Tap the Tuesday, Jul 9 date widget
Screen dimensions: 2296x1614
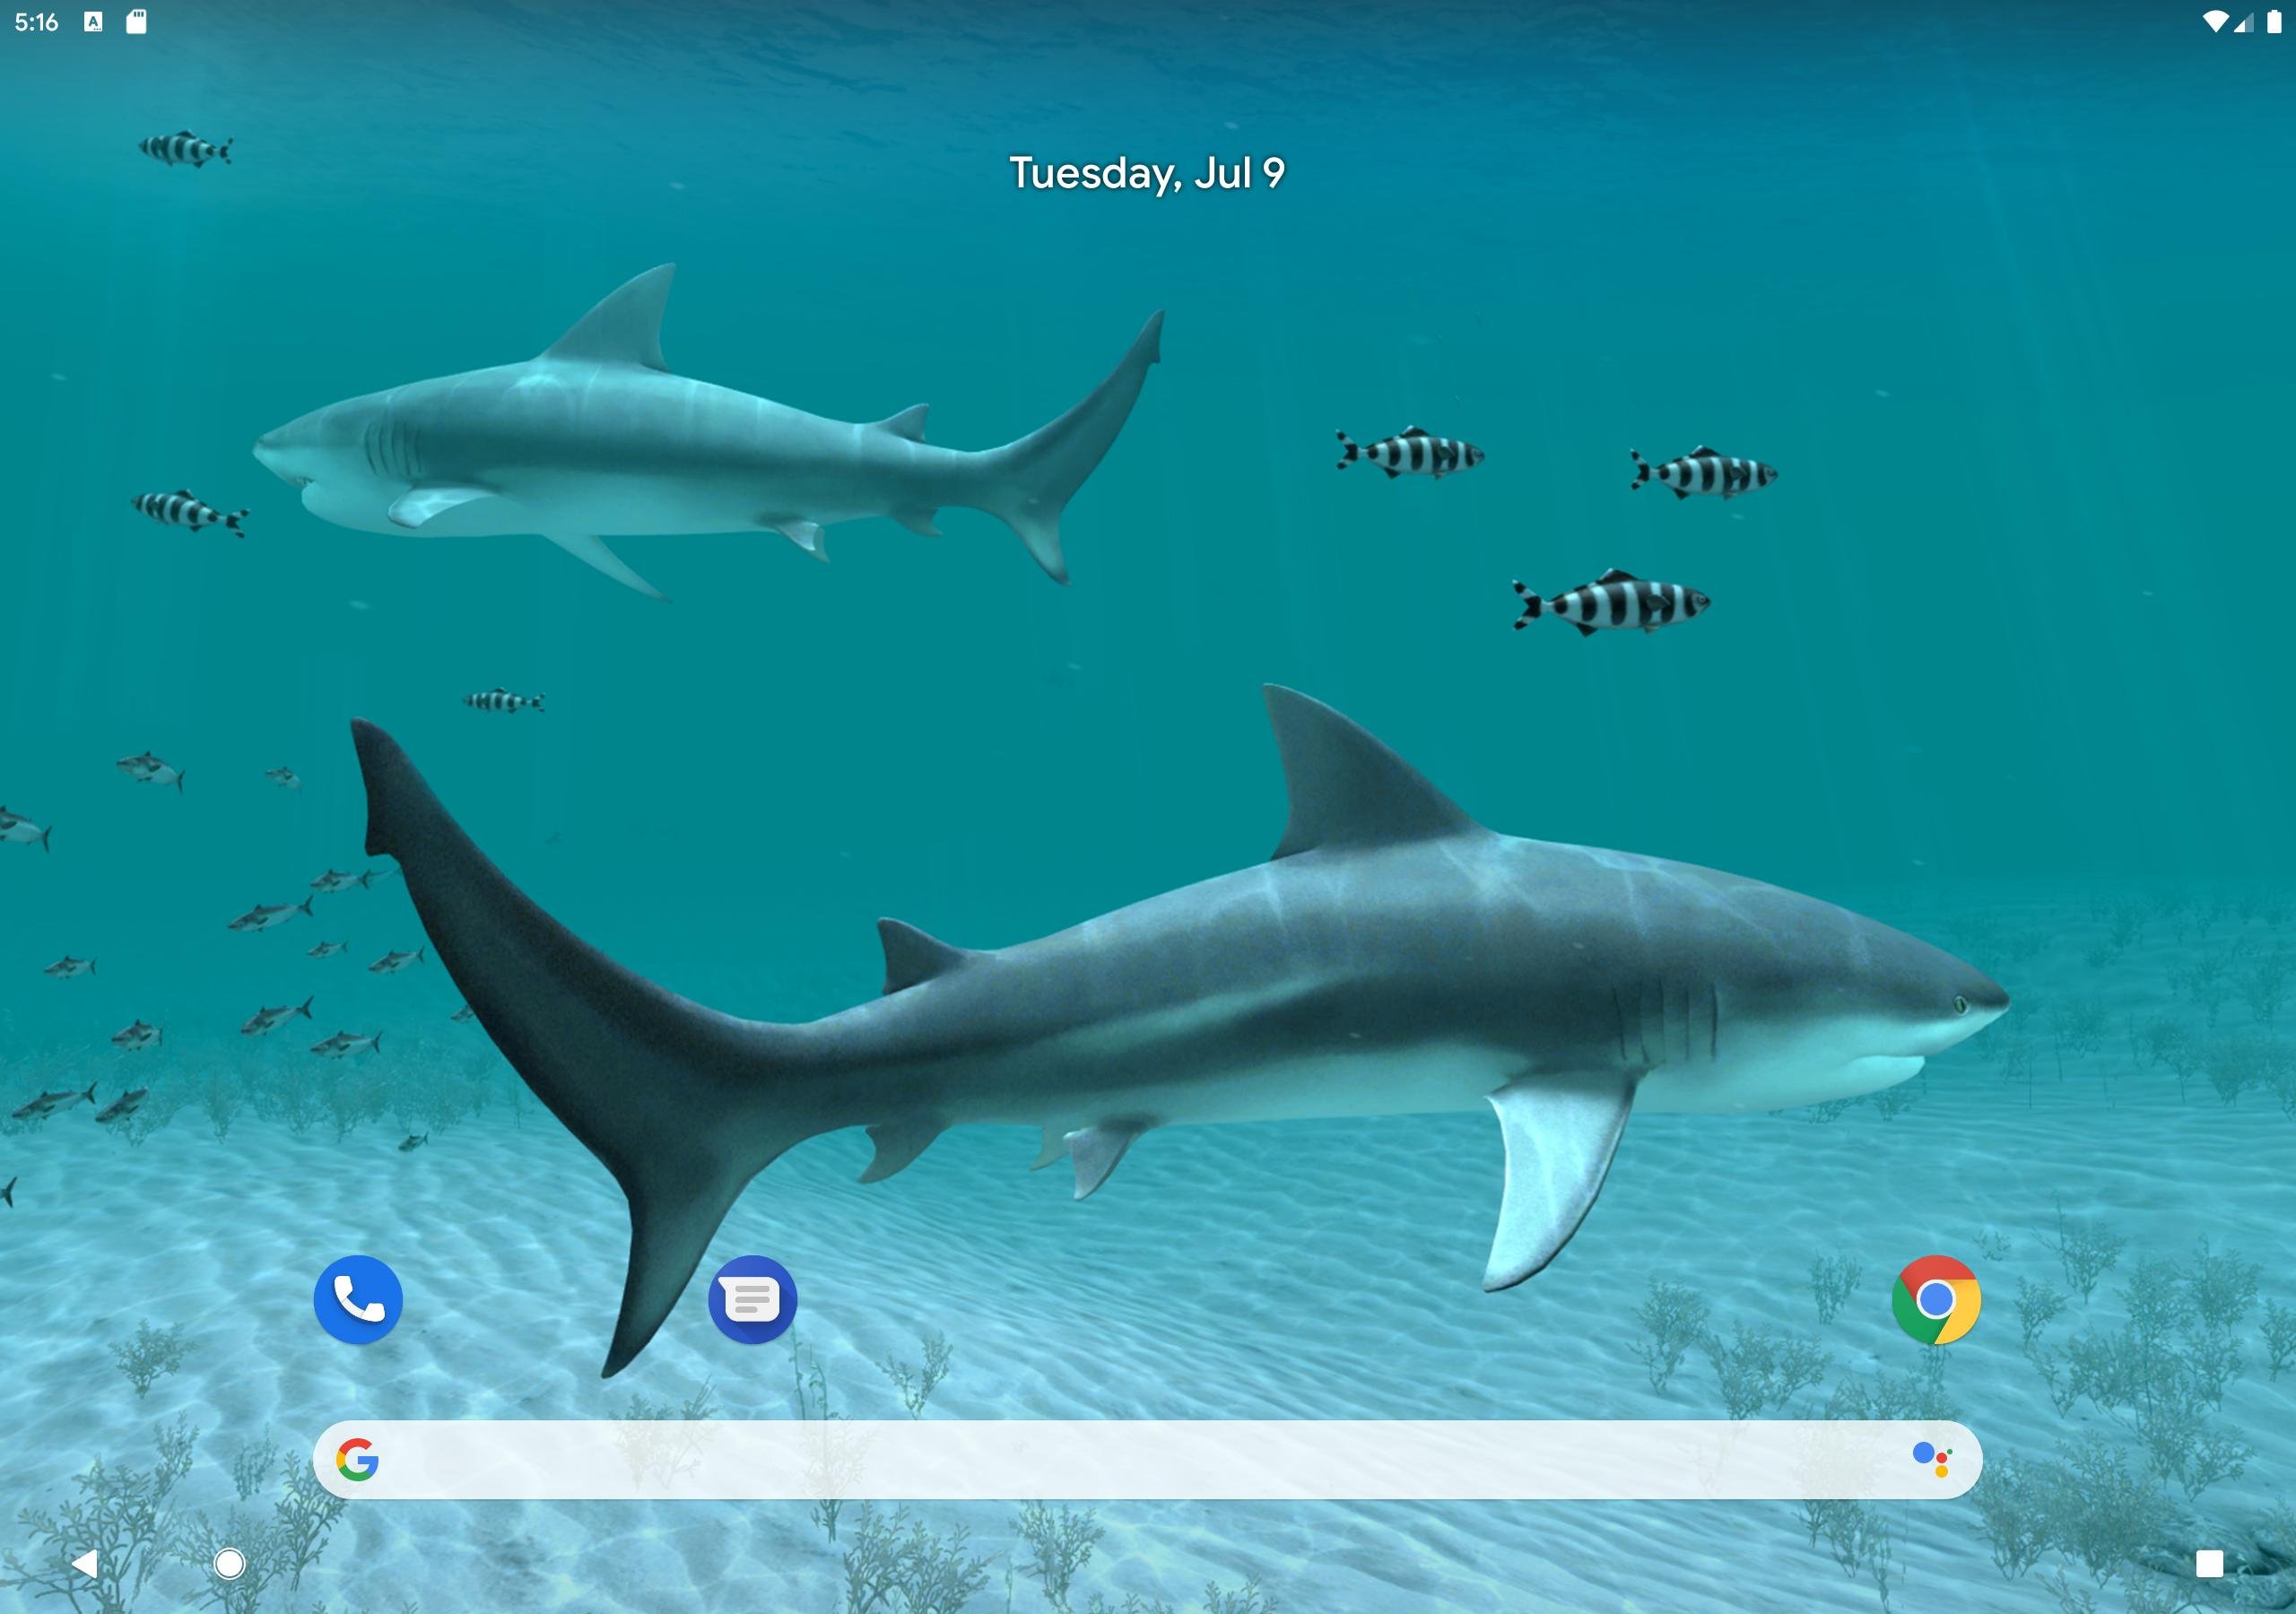(x=1147, y=173)
